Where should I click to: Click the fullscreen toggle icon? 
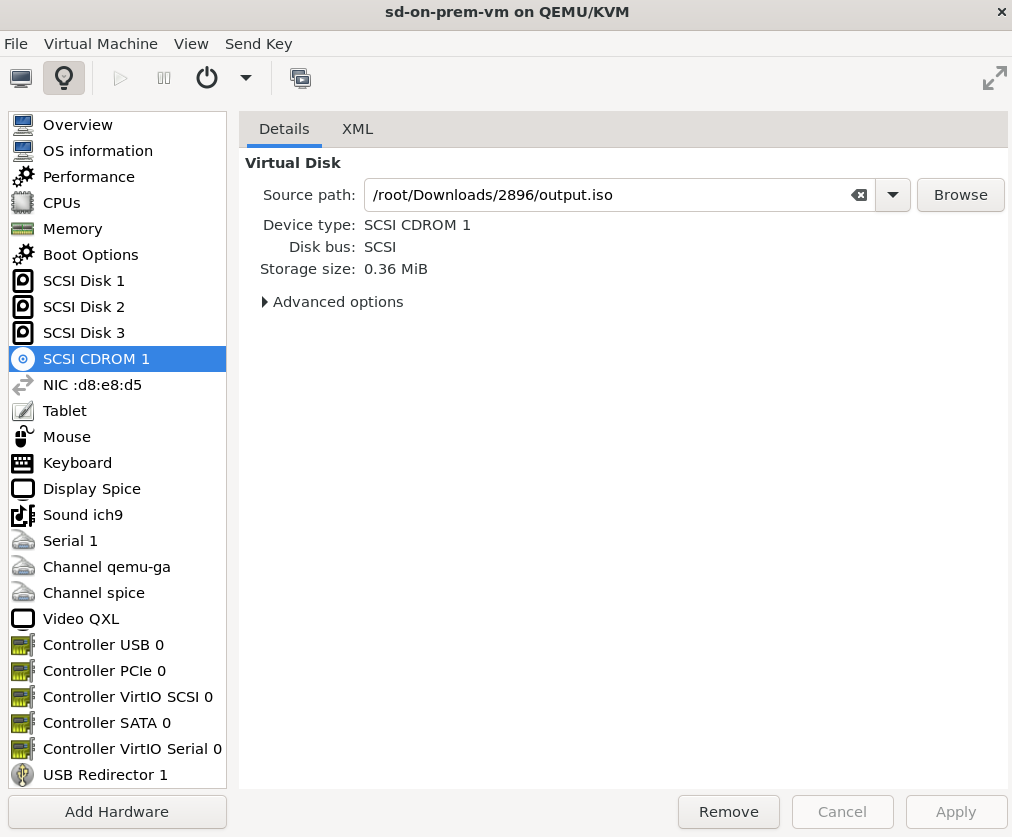point(994,78)
